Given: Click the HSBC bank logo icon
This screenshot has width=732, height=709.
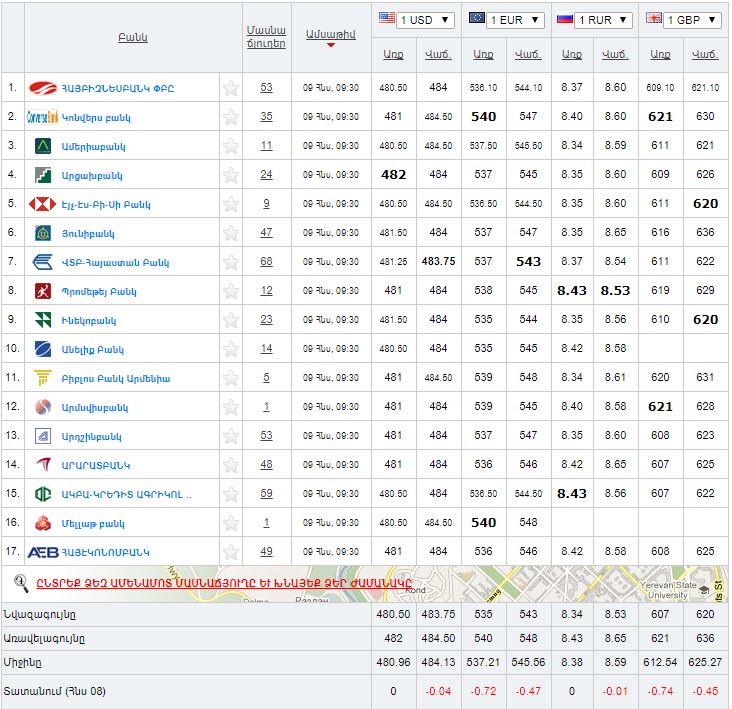Looking at the screenshot, I should click(43, 204).
